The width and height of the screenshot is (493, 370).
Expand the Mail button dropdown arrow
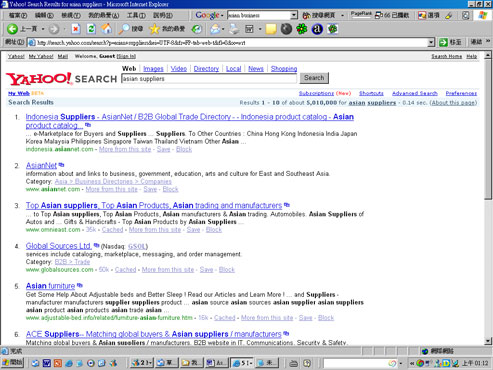tap(223, 29)
